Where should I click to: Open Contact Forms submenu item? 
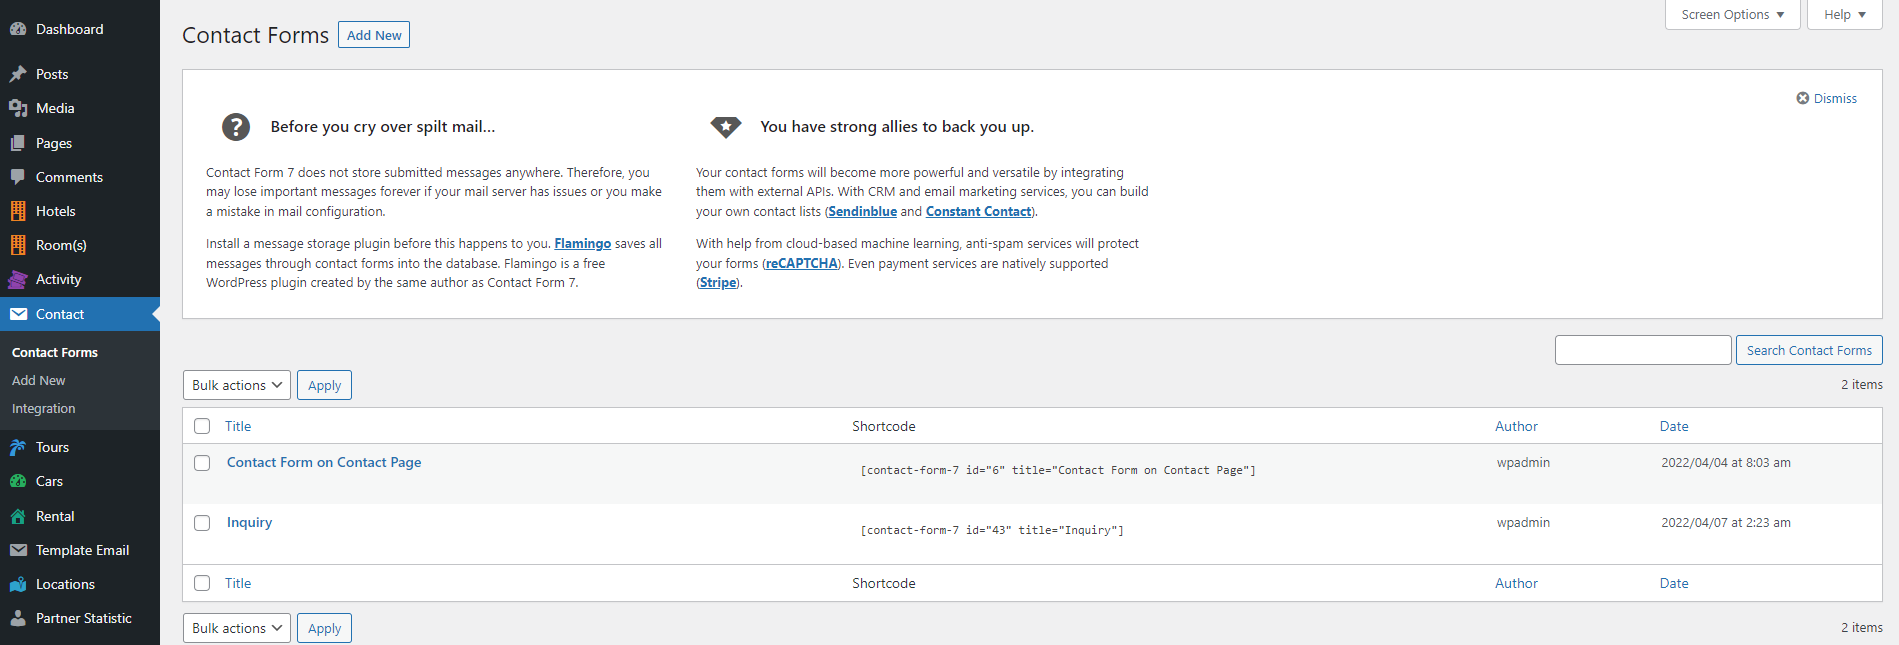55,352
